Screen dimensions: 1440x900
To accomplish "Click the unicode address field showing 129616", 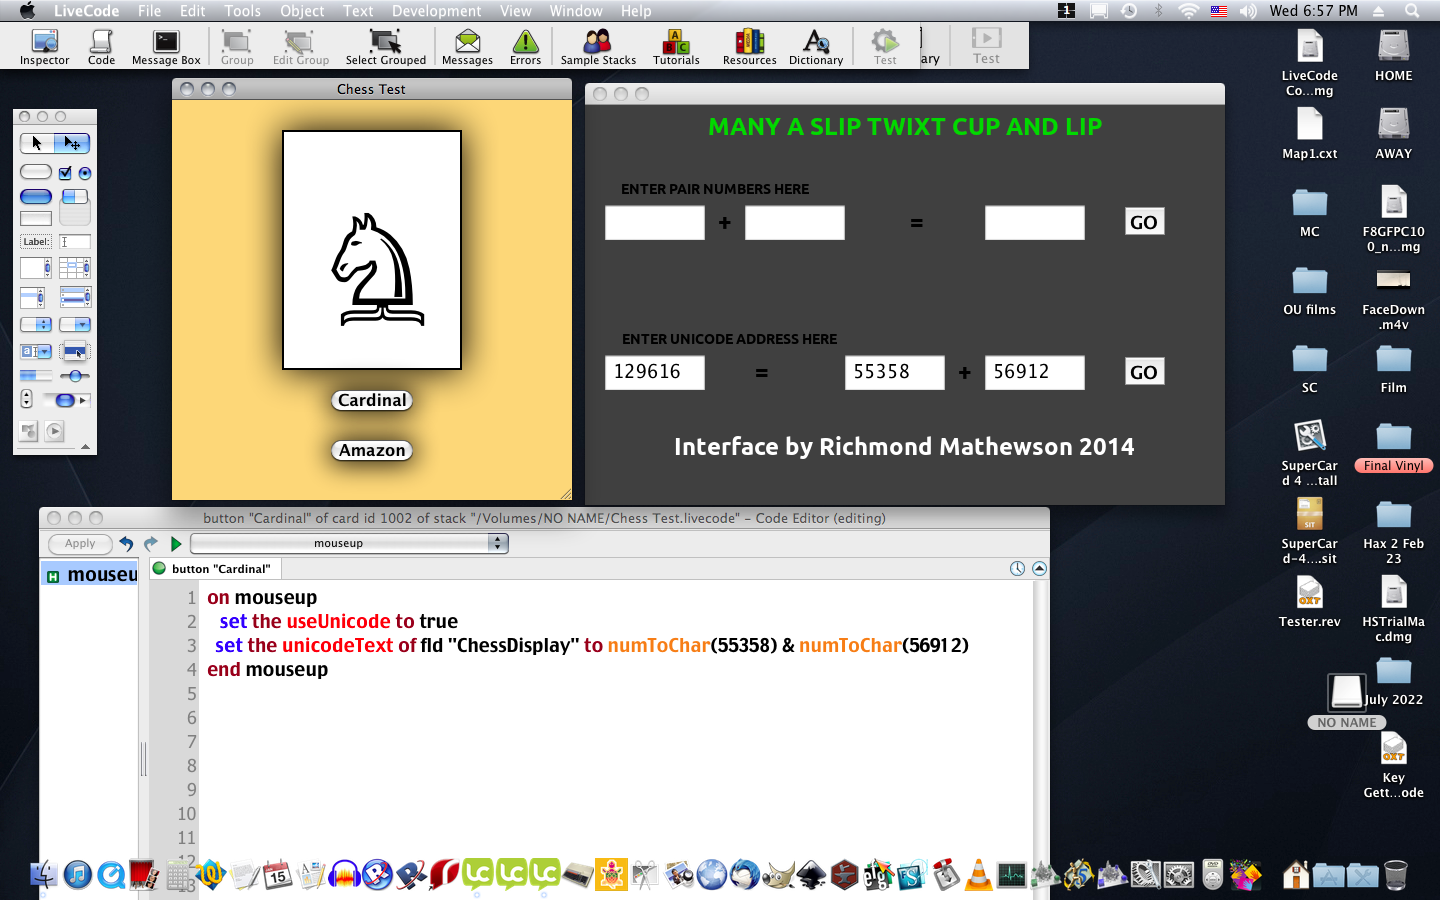I will click(655, 372).
